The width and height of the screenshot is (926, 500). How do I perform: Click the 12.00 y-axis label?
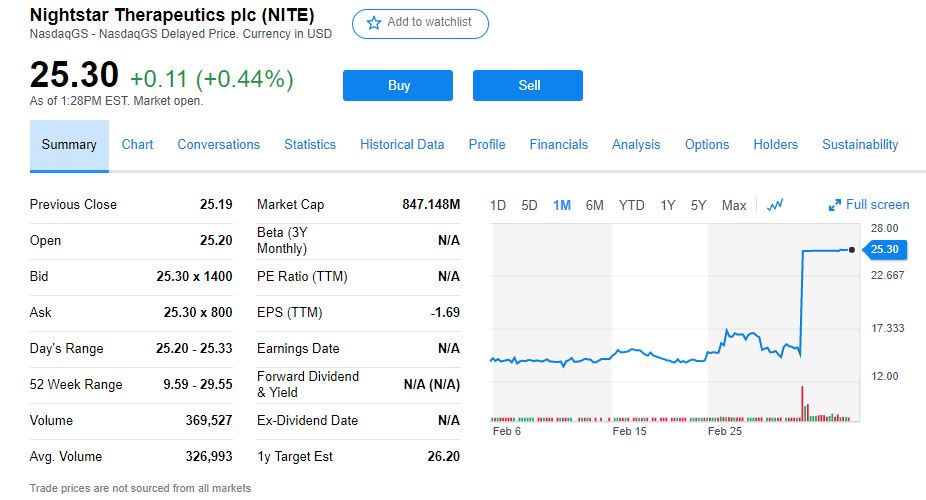click(x=885, y=377)
